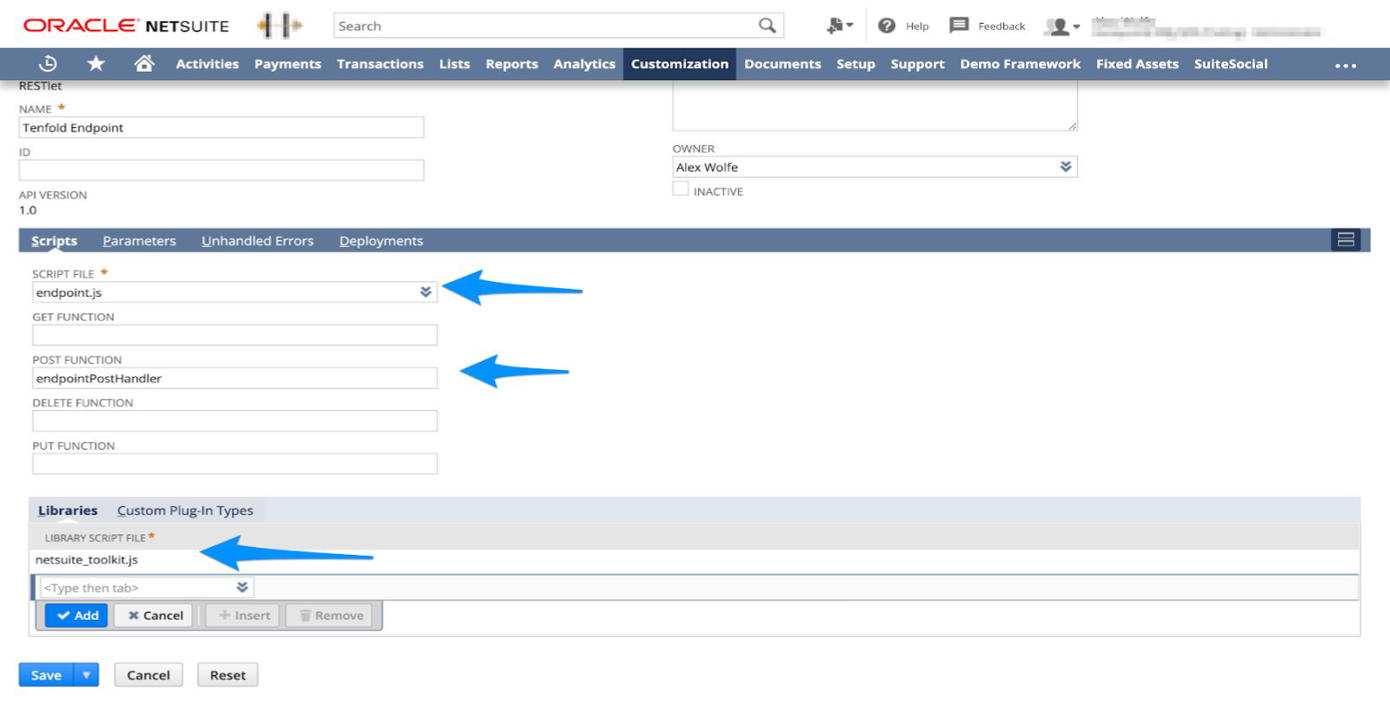
Task: Click the Feedback speech bubble icon
Action: (958, 25)
